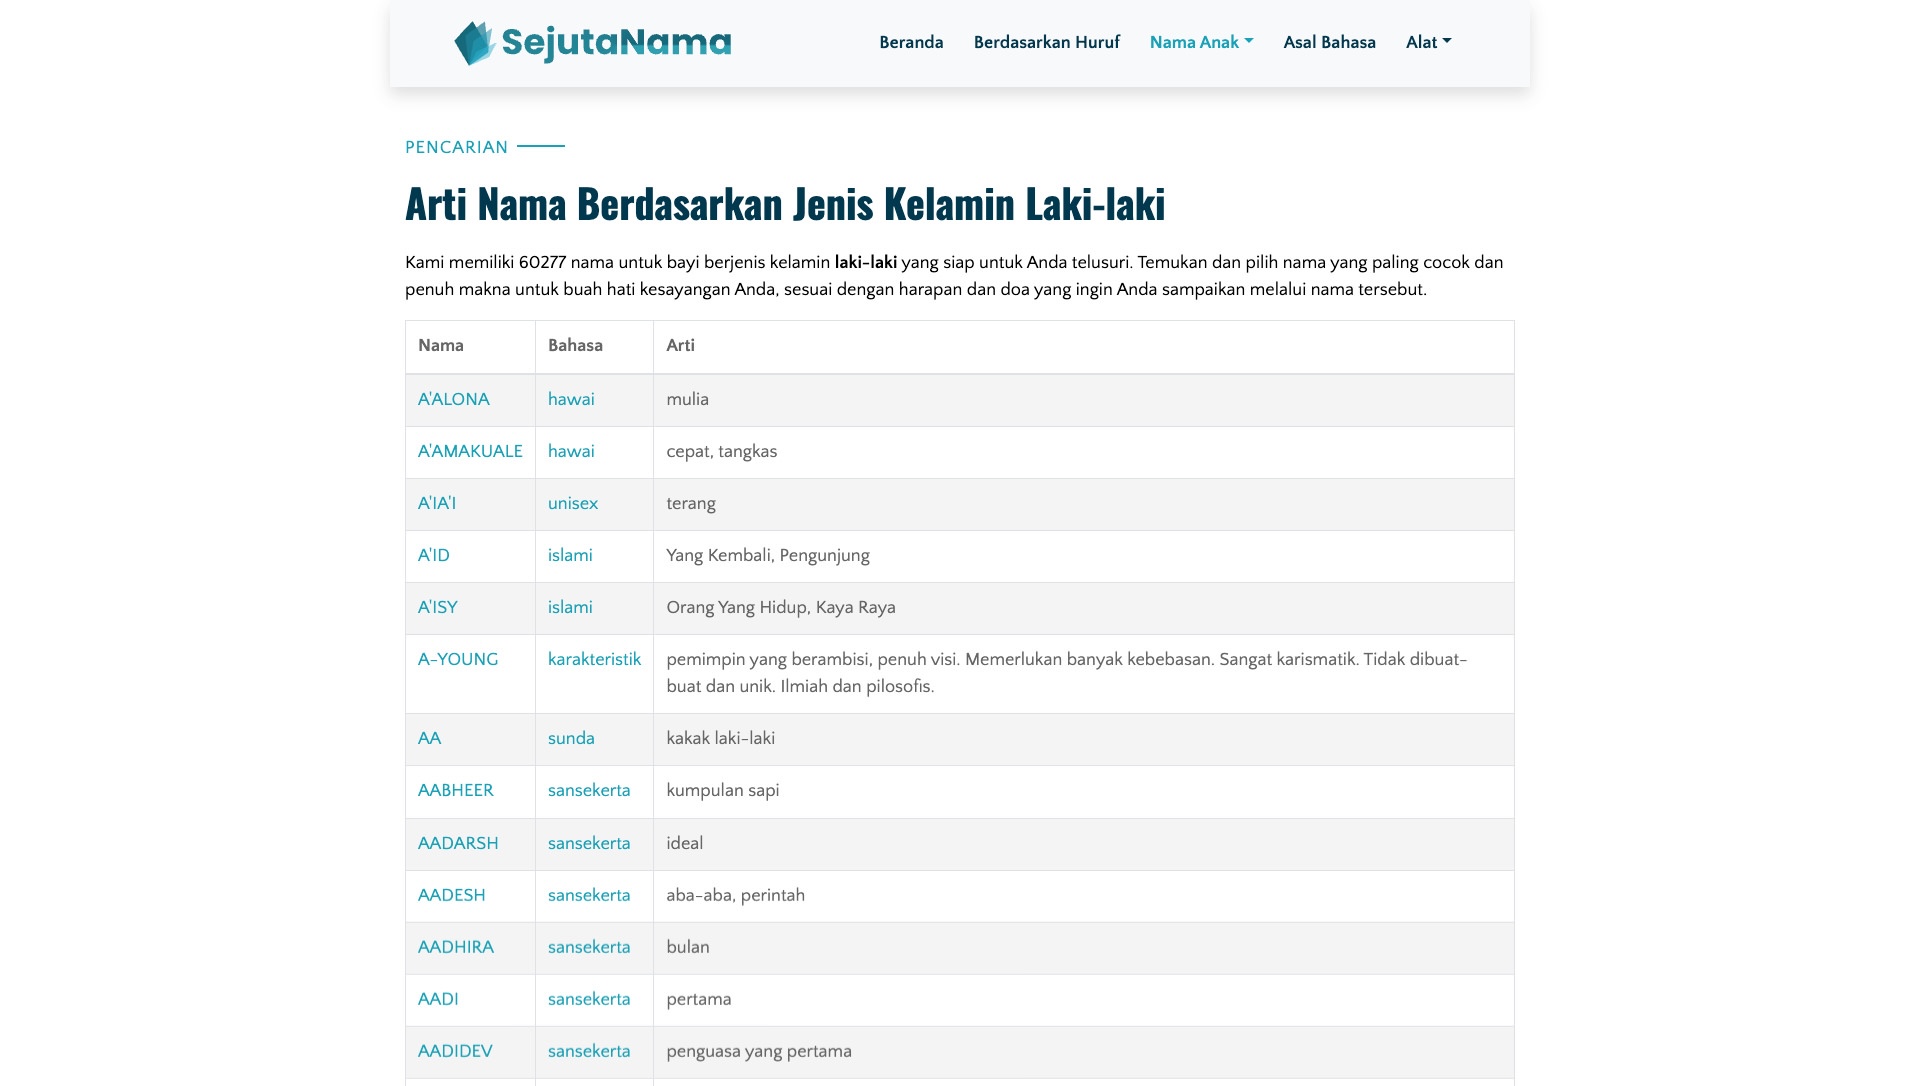1920x1086 pixels.
Task: Expand the Nama Anak dropdown
Action: click(1194, 42)
